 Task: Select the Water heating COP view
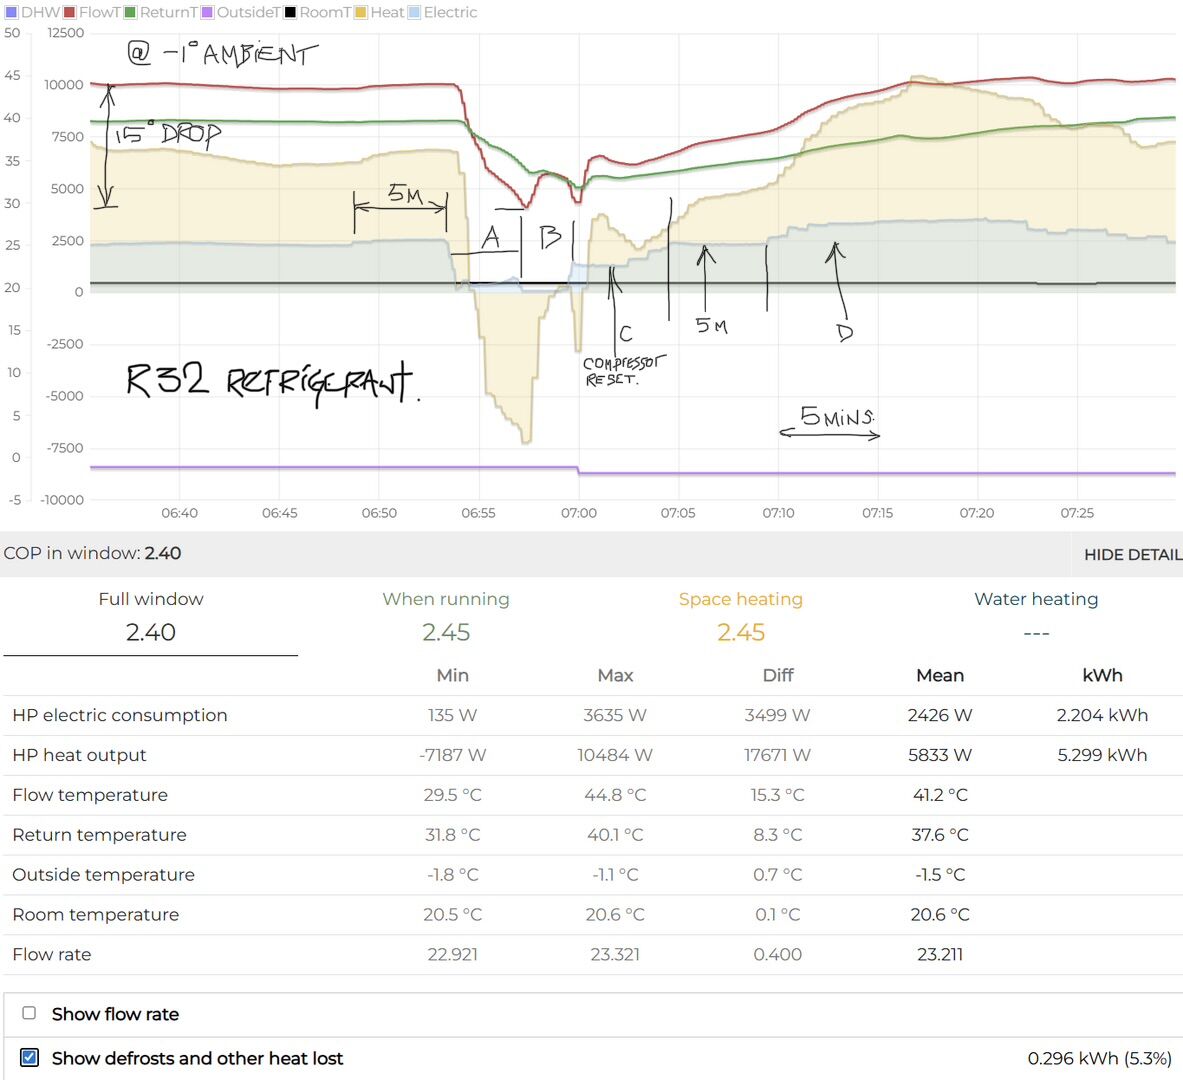(x=1036, y=616)
